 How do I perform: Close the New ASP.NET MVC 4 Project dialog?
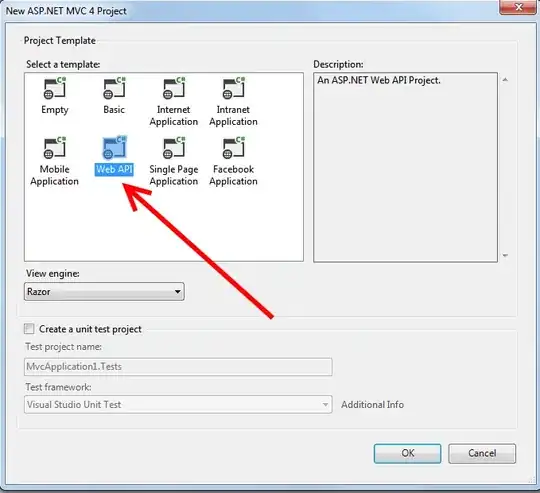coord(519,7)
